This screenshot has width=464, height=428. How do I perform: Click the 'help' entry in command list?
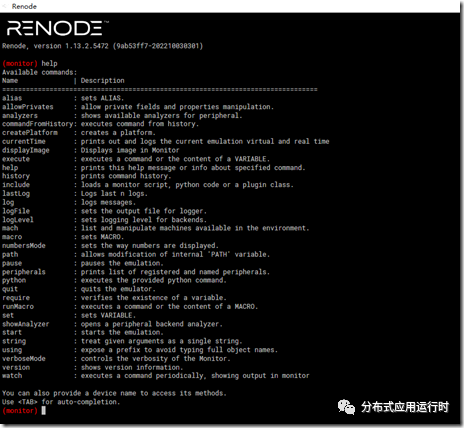pos(10,167)
